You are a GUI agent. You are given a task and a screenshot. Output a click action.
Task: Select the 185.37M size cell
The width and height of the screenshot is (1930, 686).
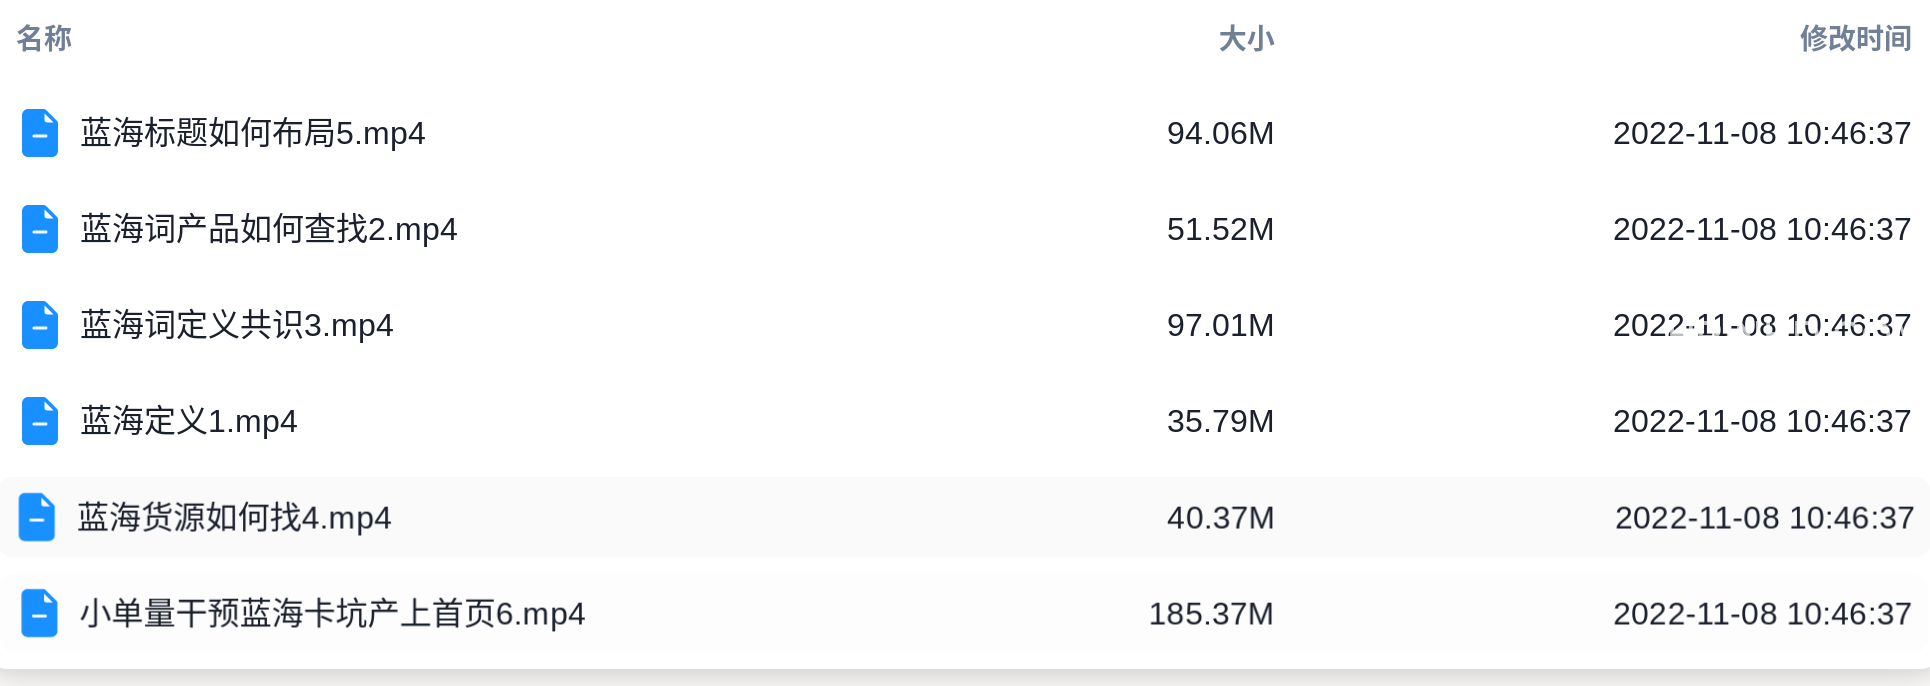[1211, 613]
